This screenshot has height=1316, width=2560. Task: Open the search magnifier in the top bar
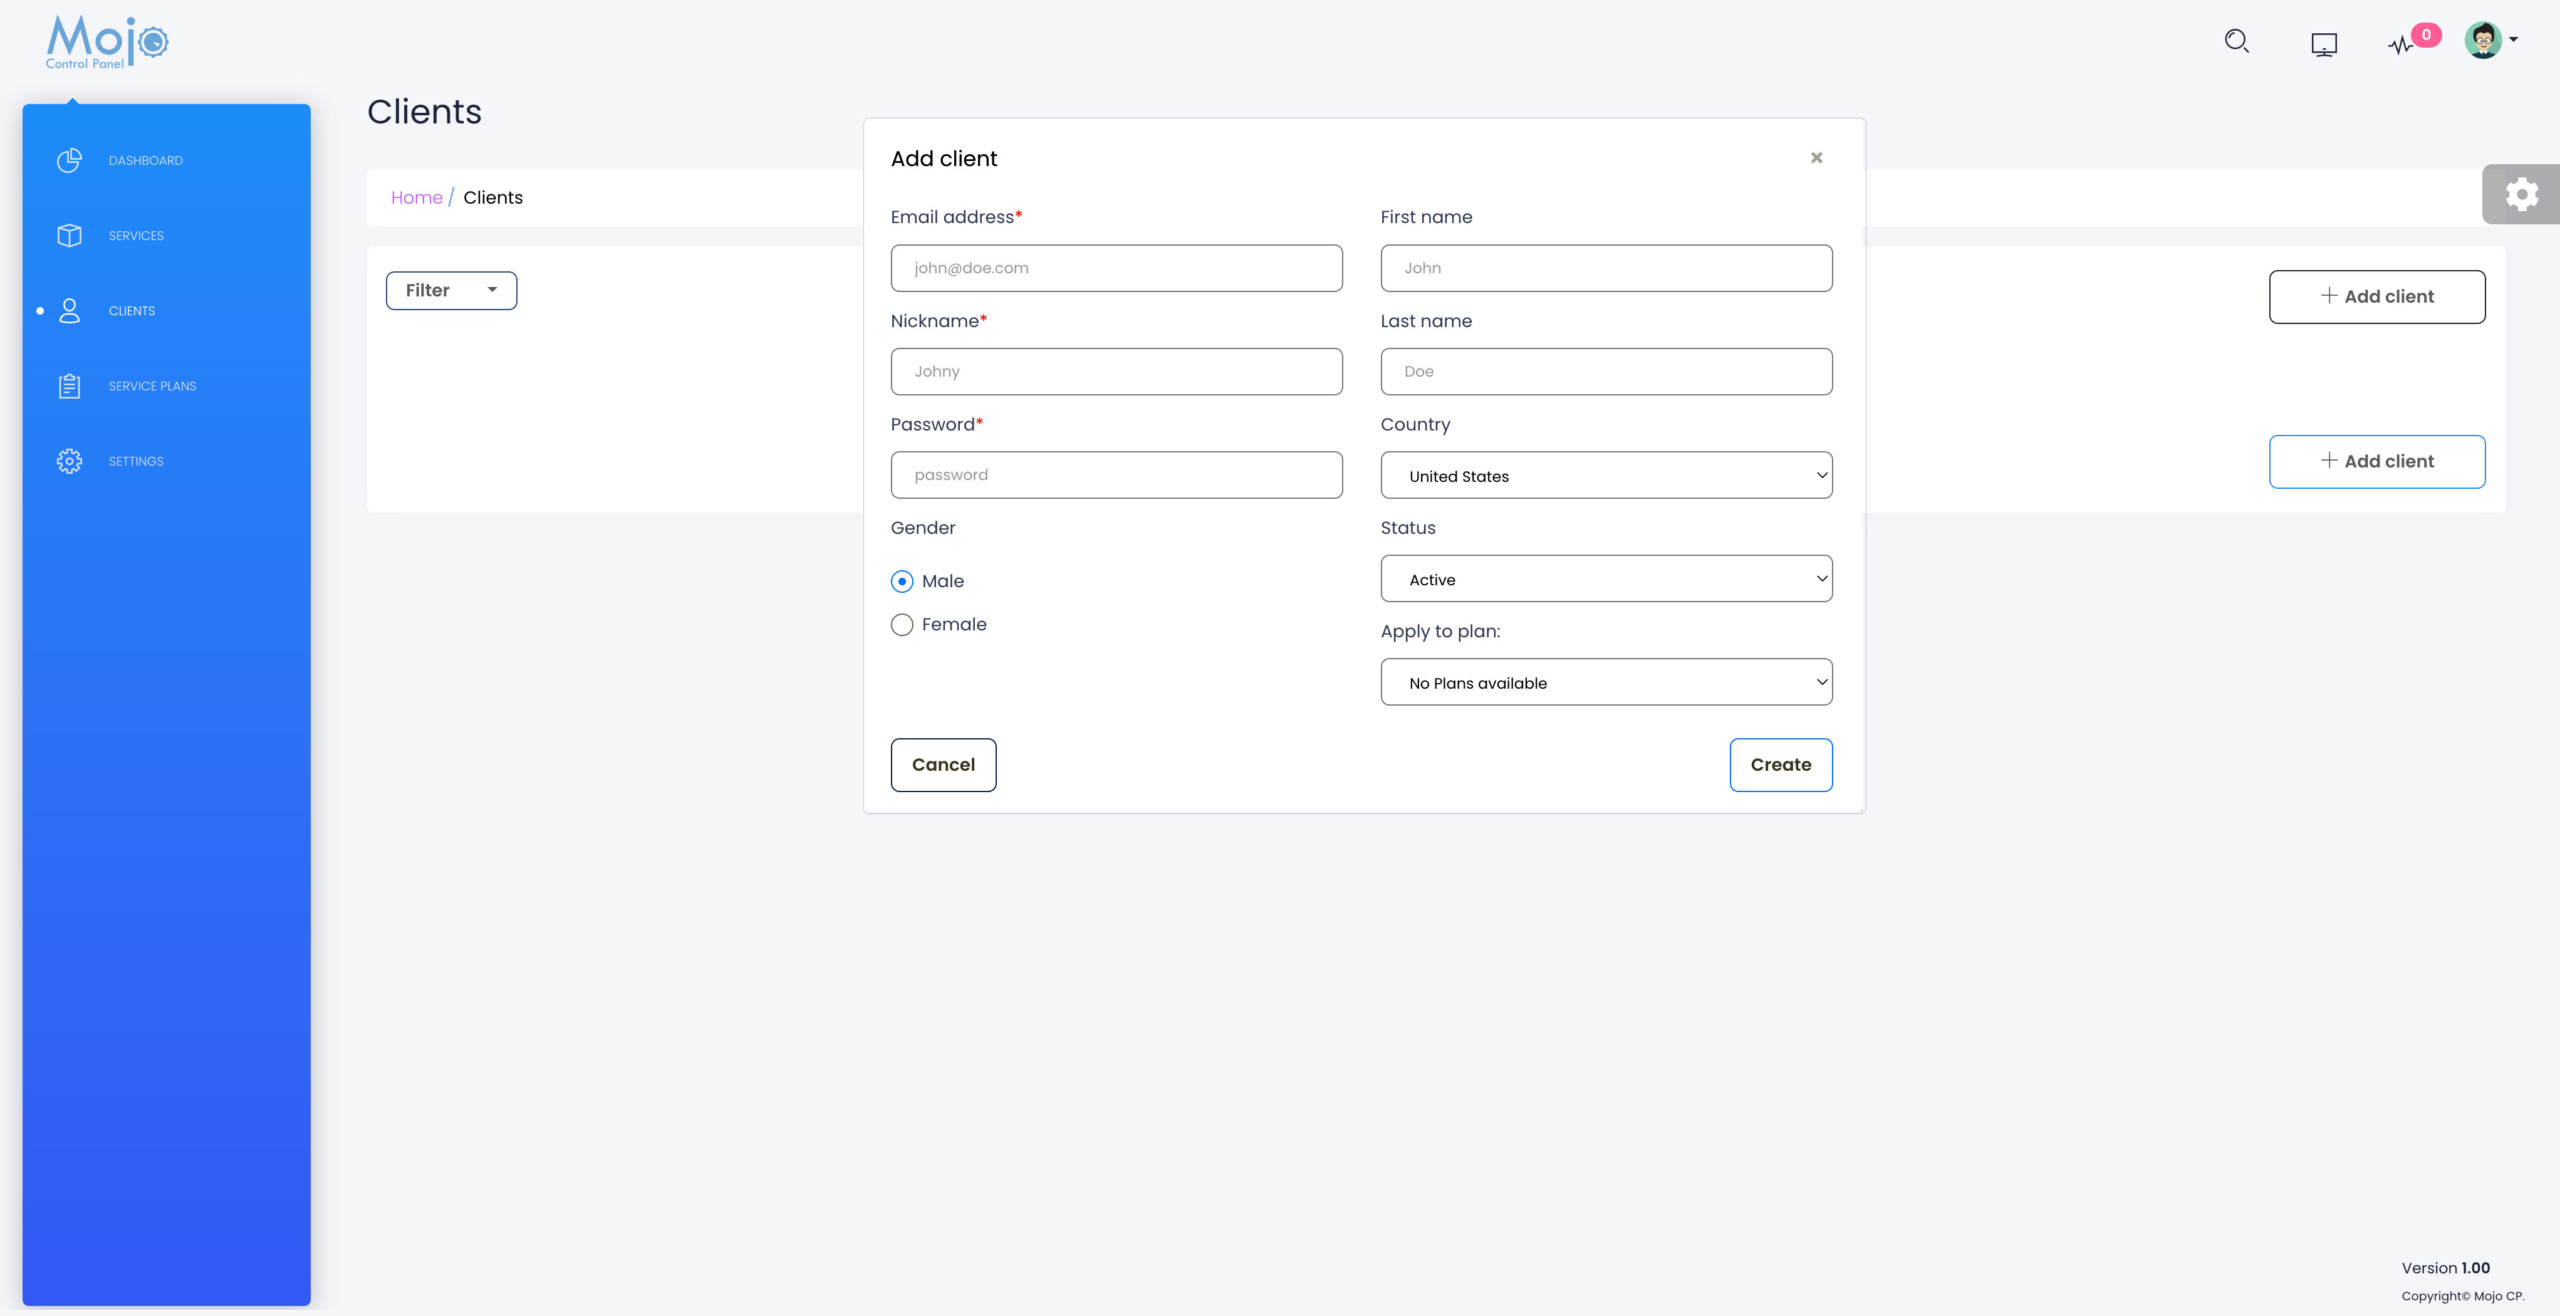2237,41
